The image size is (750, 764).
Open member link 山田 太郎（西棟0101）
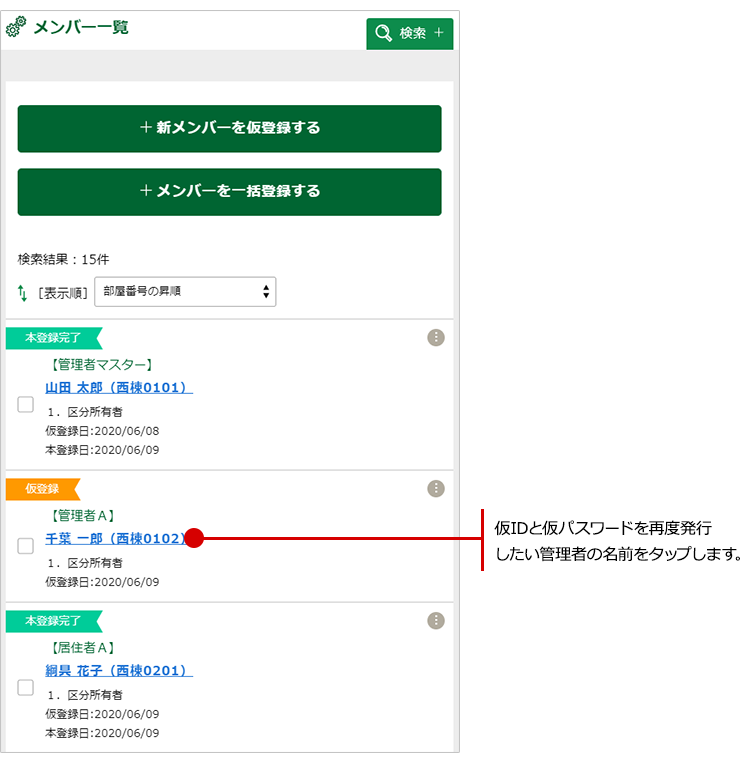click(x=119, y=387)
